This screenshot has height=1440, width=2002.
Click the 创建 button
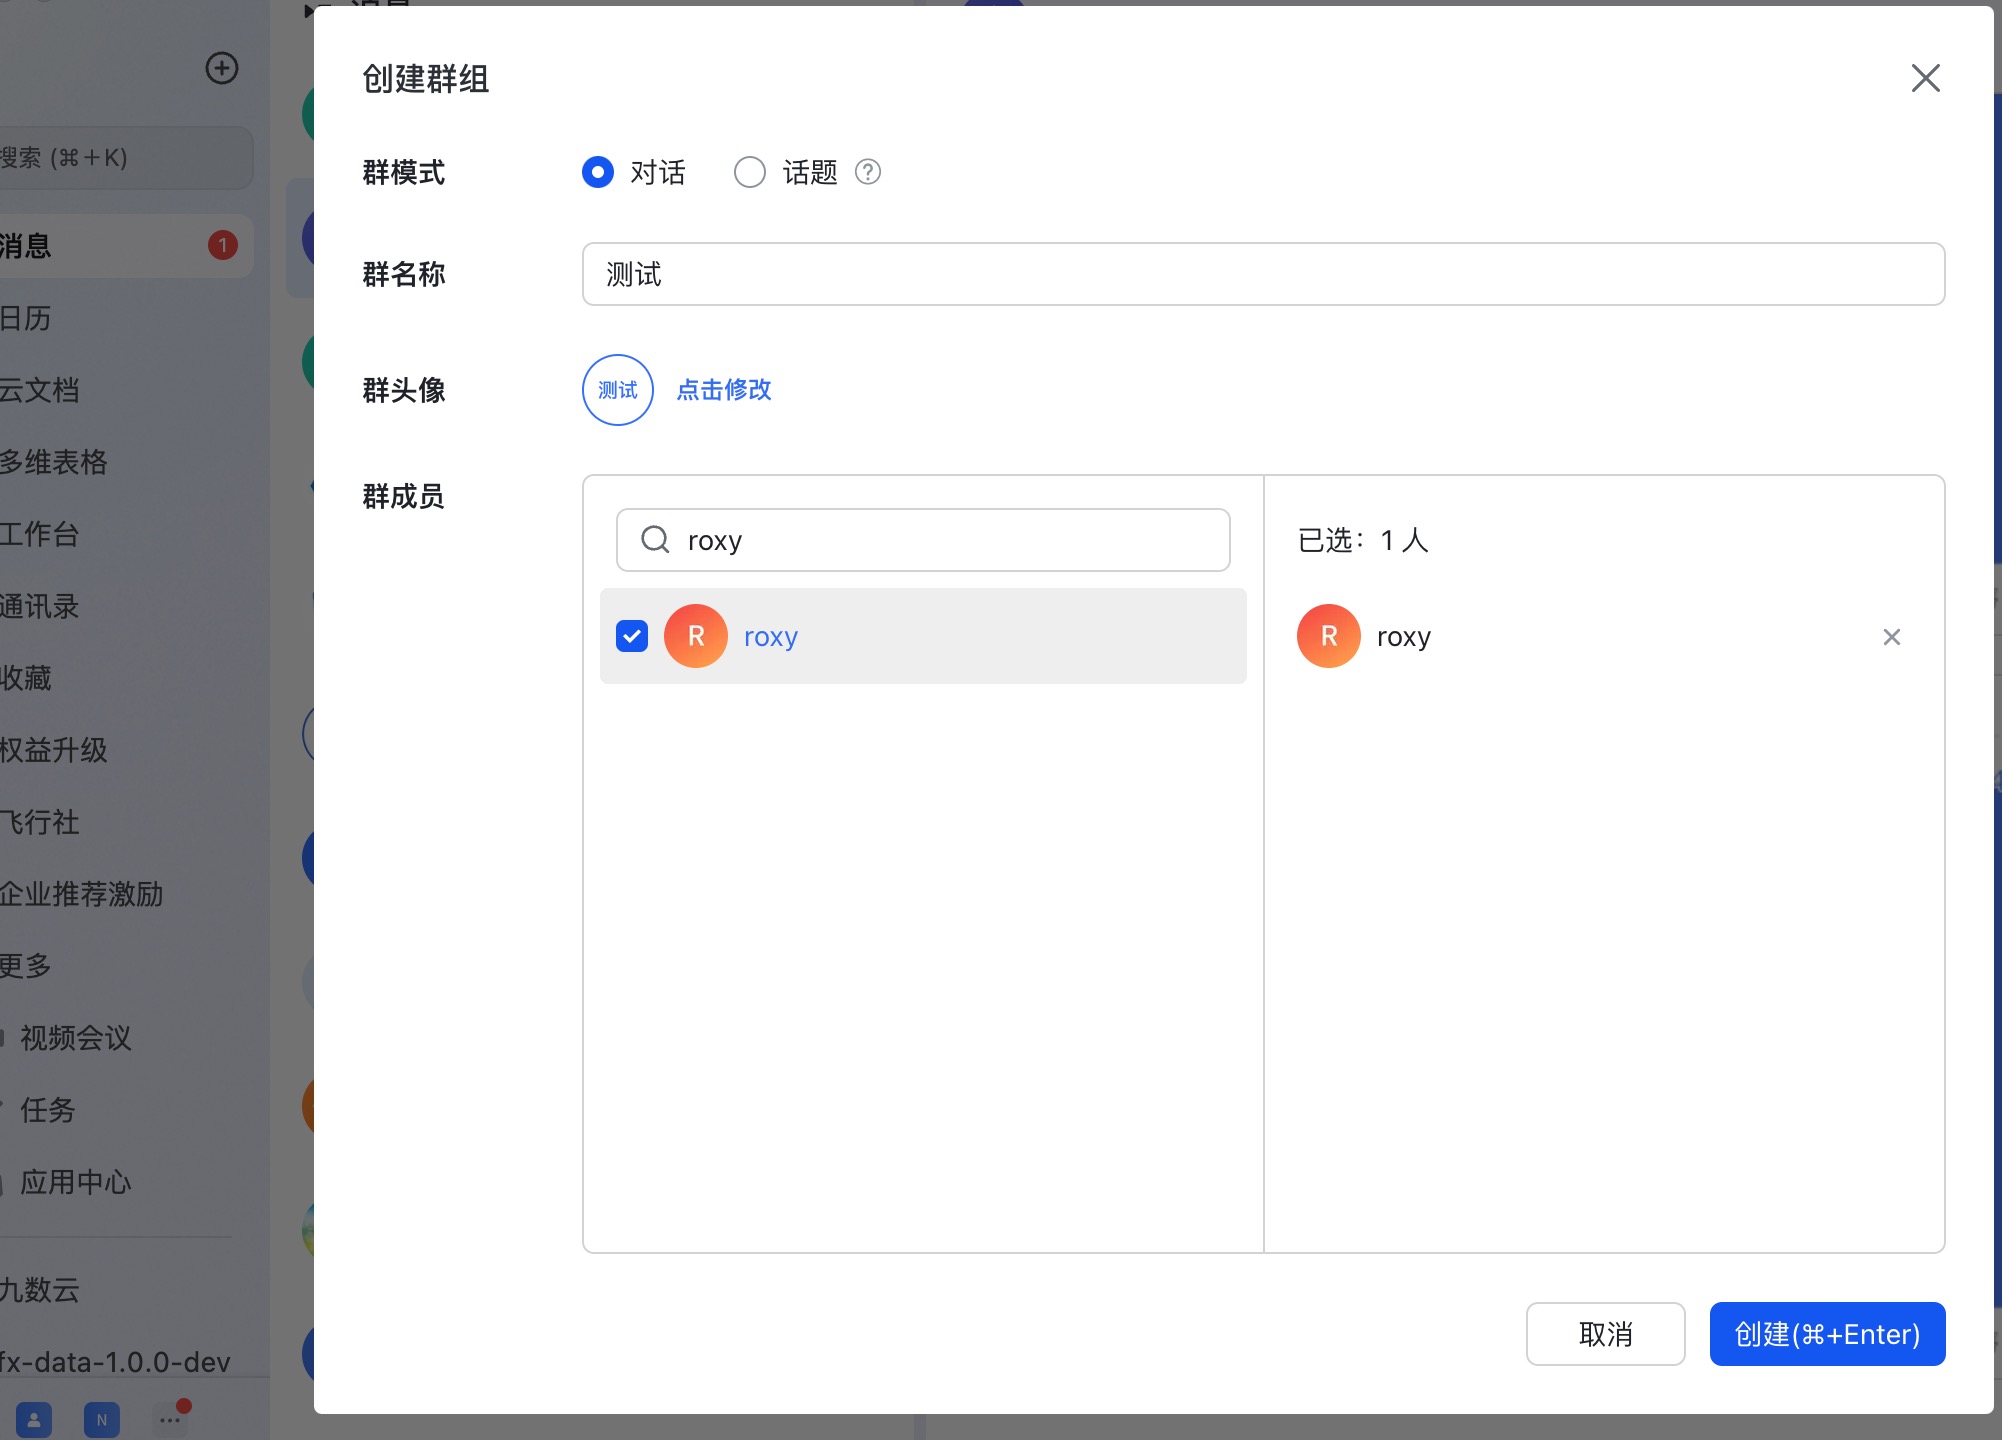(x=1828, y=1334)
